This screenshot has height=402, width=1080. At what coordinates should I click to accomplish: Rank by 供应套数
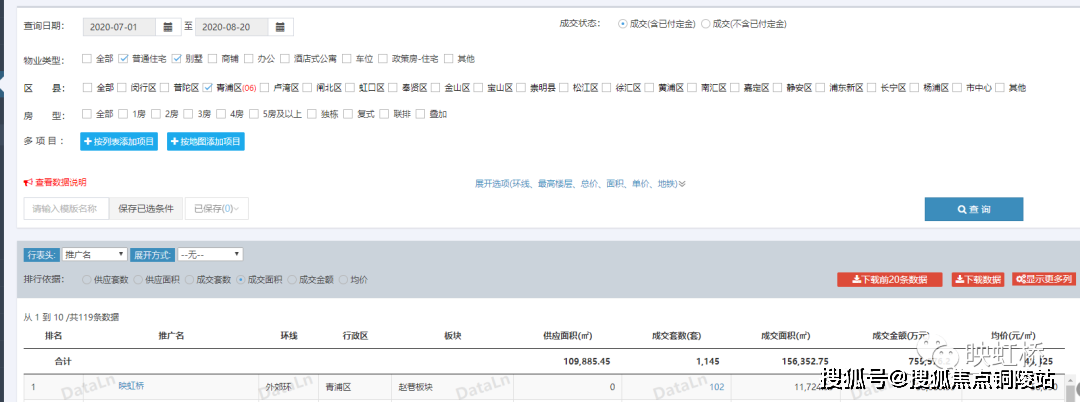click(x=86, y=280)
